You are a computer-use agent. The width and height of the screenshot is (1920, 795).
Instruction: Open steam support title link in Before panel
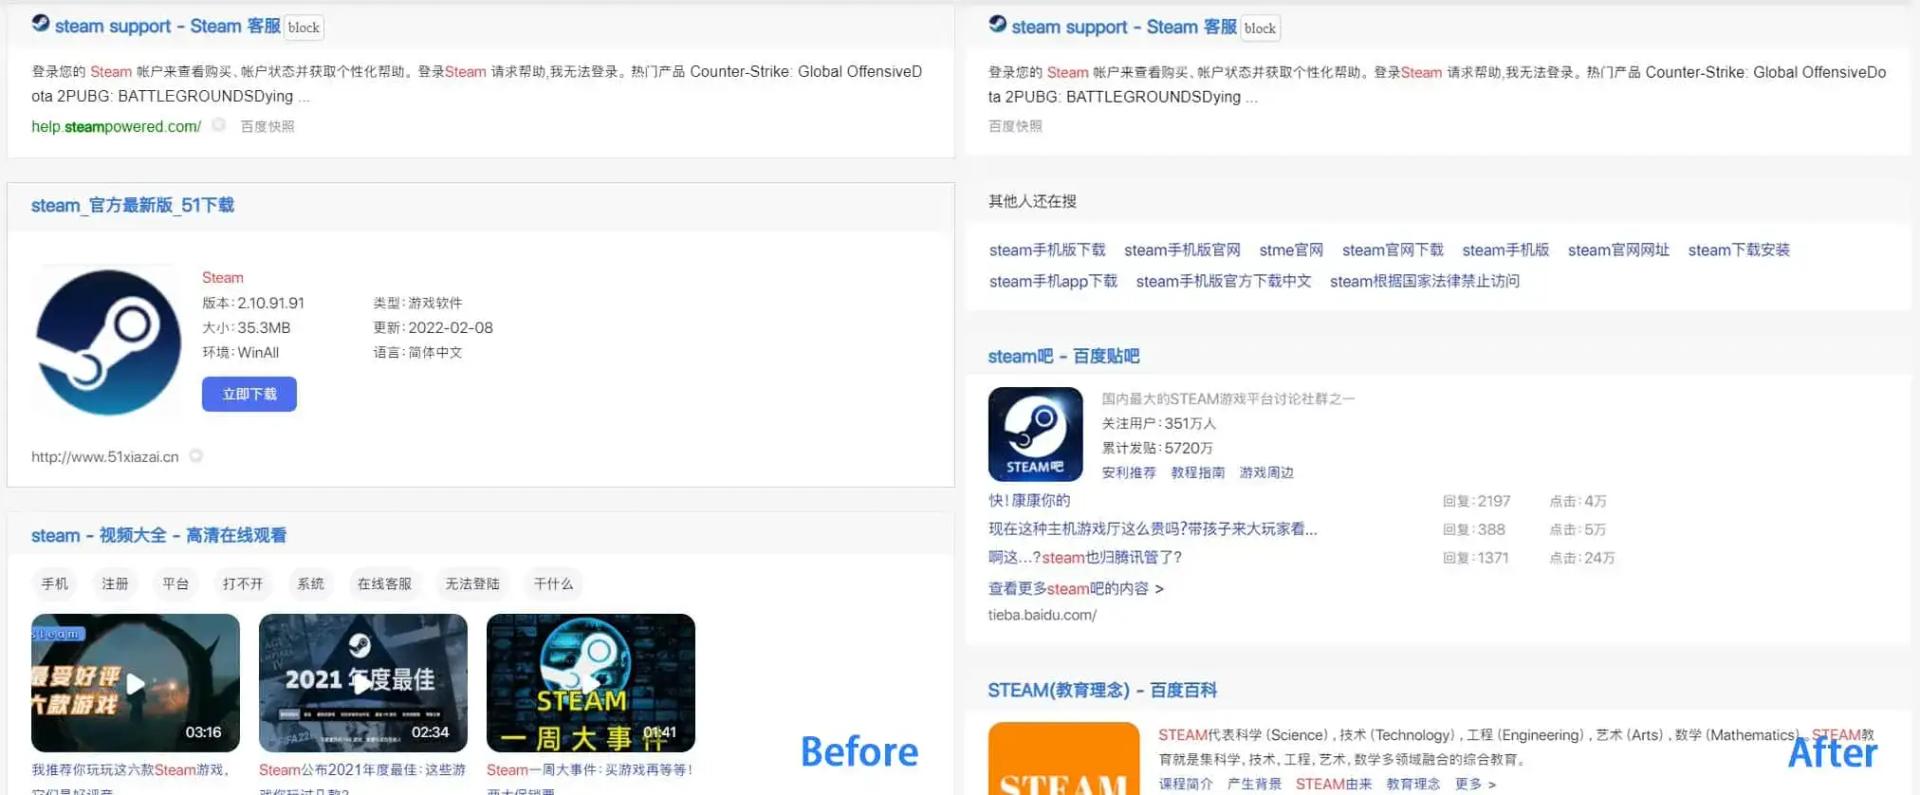pyautogui.click(x=167, y=26)
